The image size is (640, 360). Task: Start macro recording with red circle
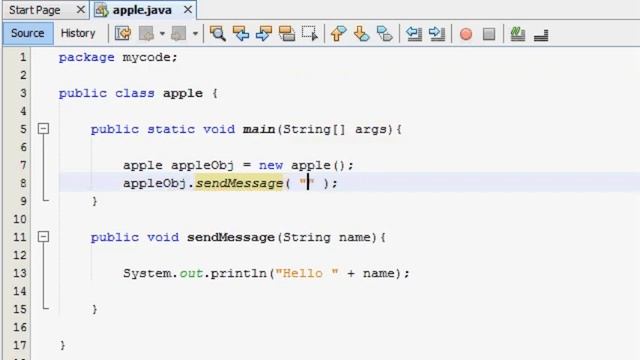click(x=466, y=34)
